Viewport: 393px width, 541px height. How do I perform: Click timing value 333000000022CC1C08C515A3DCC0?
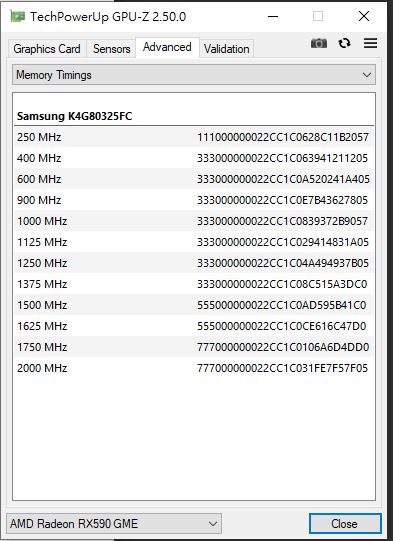(x=282, y=284)
